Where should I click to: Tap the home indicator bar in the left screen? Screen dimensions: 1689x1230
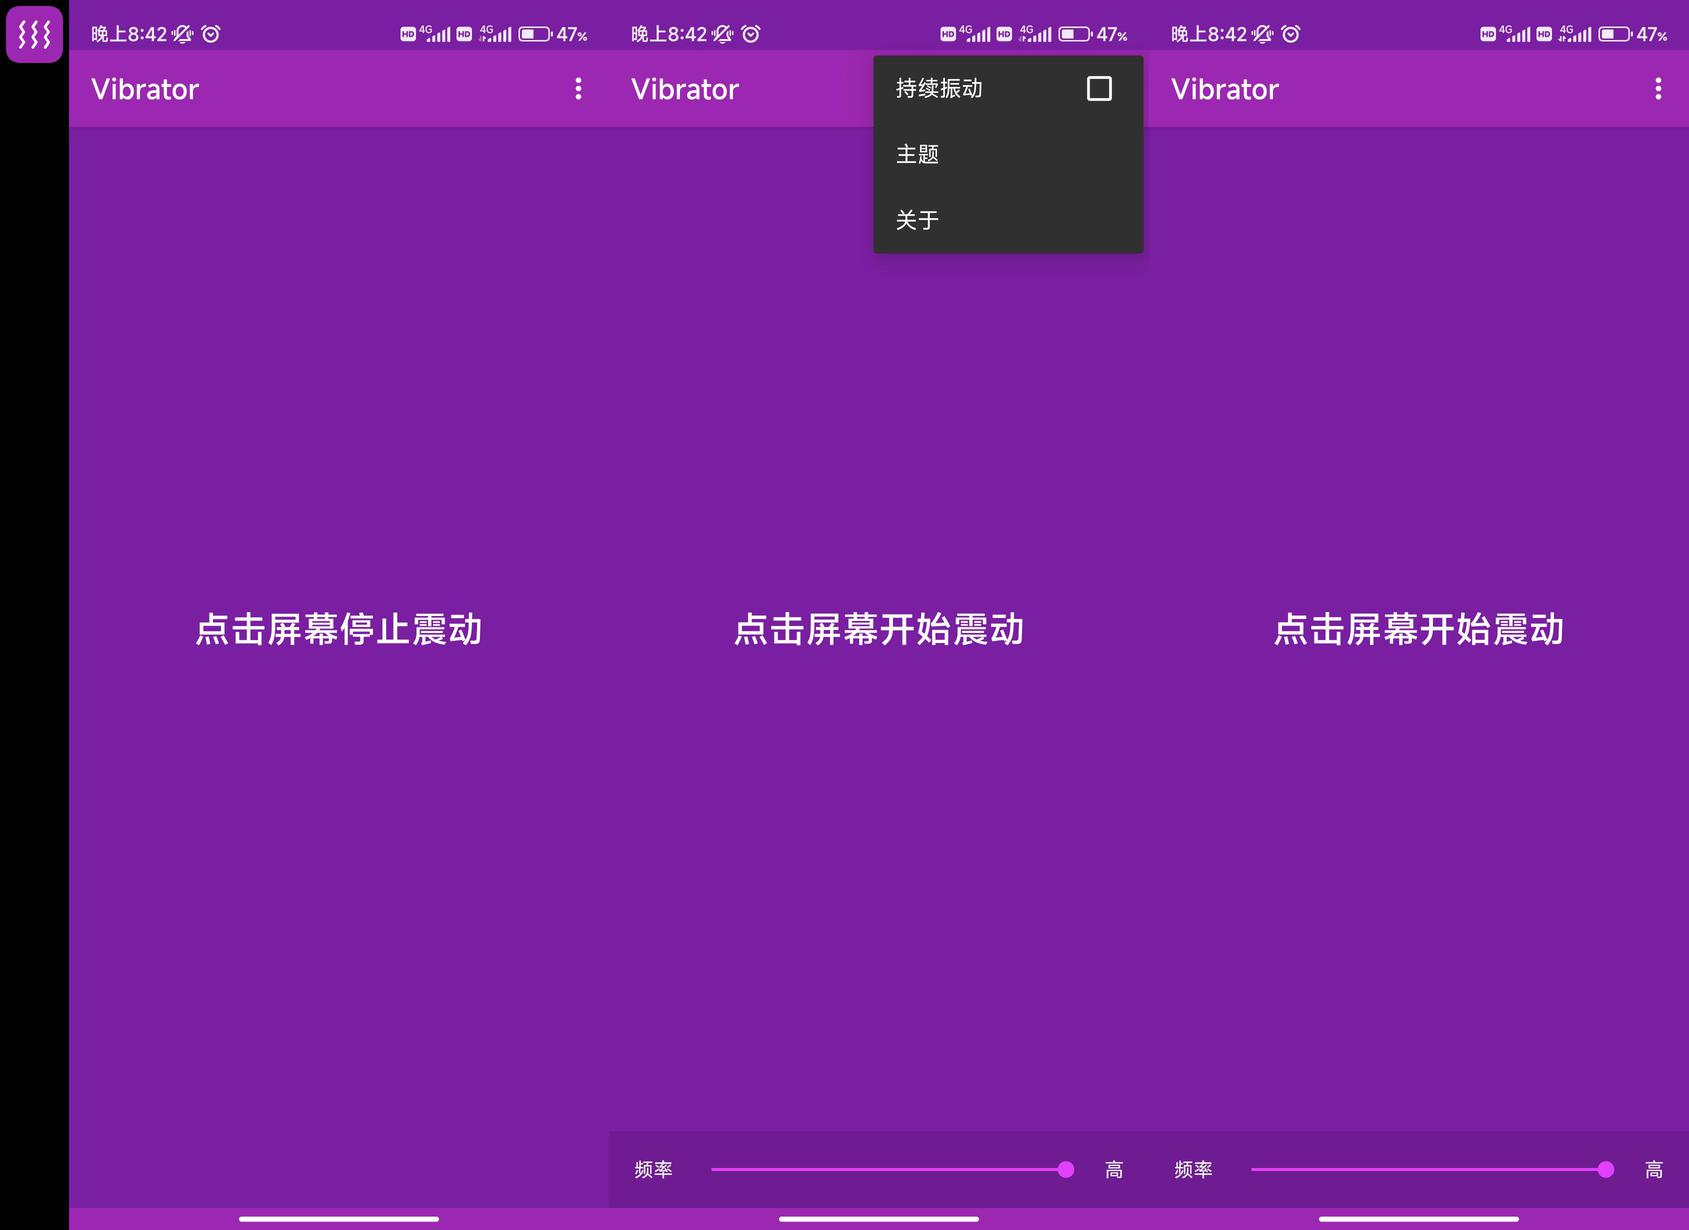[x=339, y=1219]
